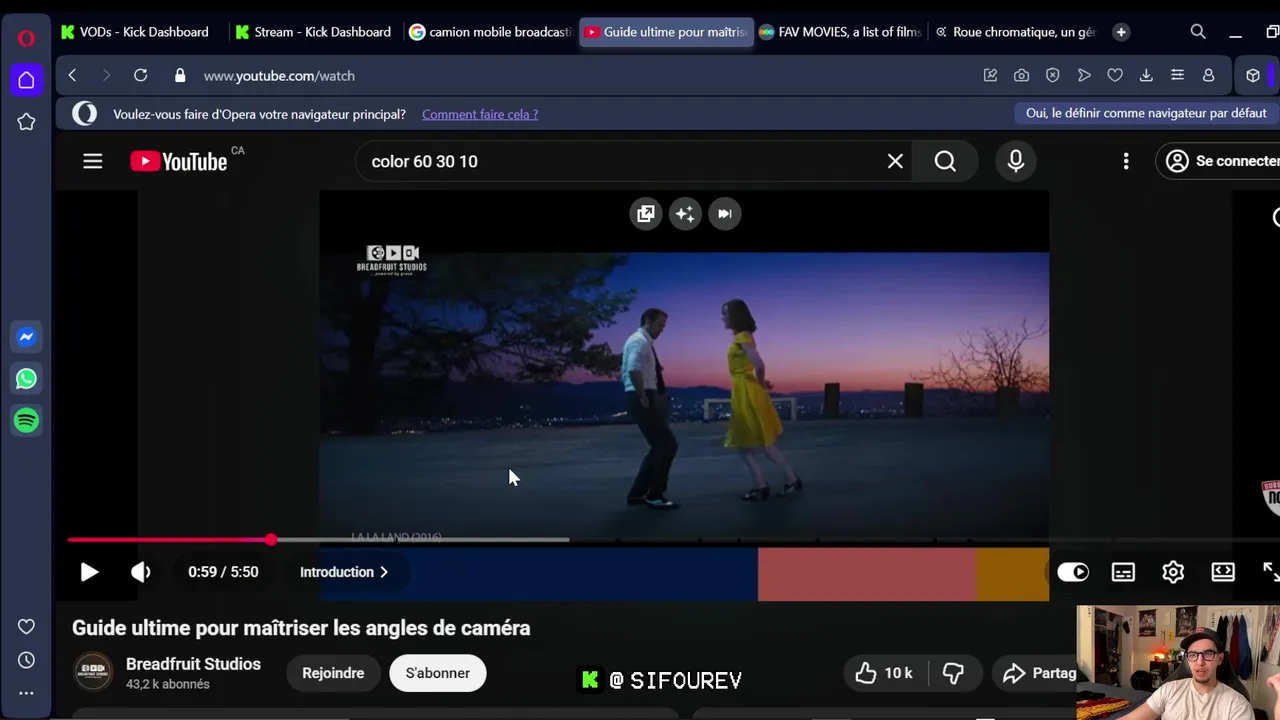Reload the current YouTube page
This screenshot has height=720, width=1280.
point(140,76)
